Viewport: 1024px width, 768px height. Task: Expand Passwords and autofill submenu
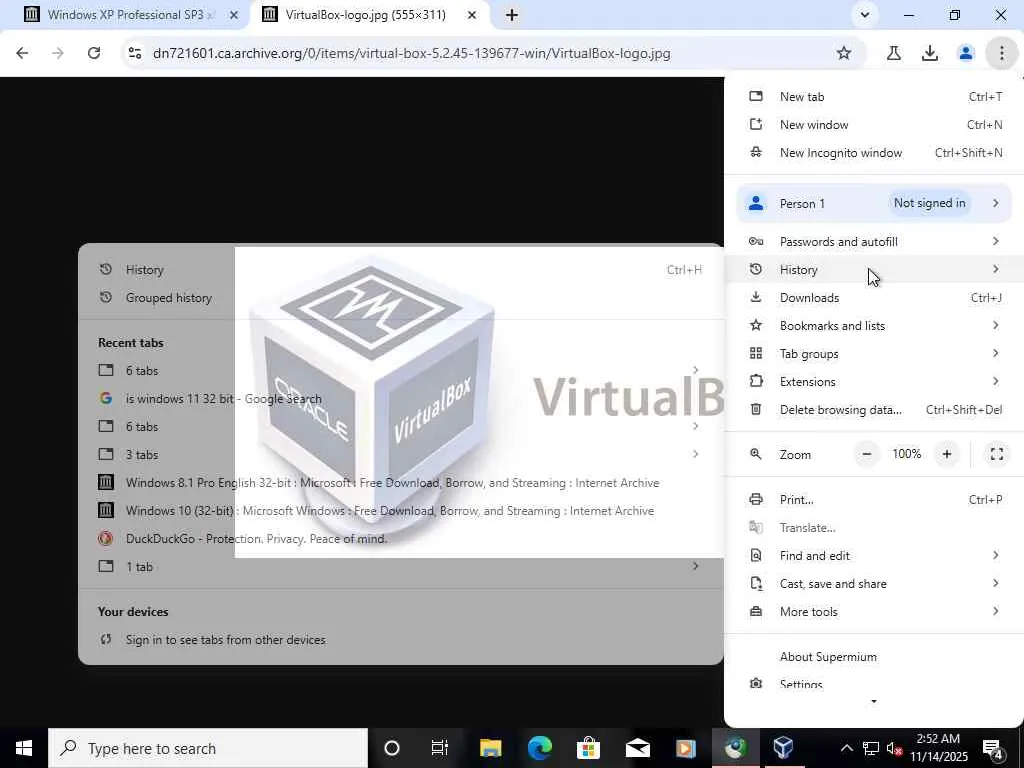874,242
